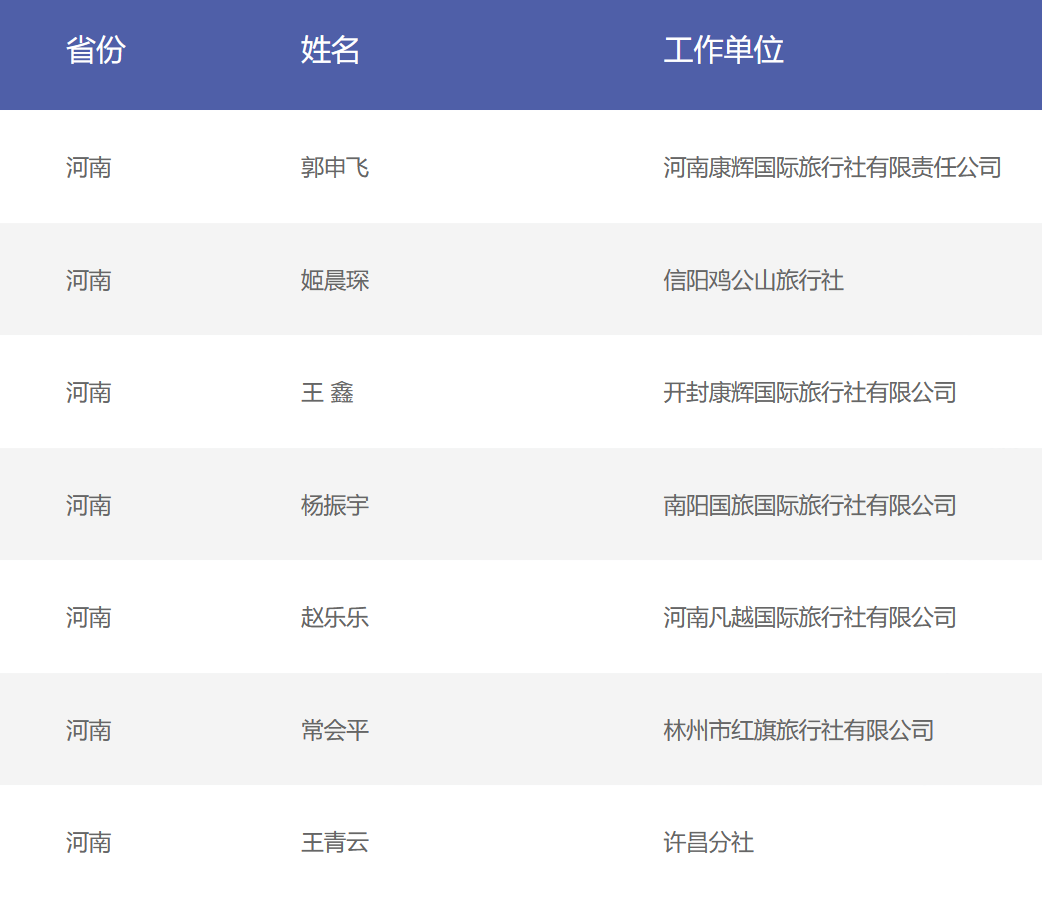The image size is (1042, 897).
Task: Select the name 常会平
Action: click(x=335, y=731)
